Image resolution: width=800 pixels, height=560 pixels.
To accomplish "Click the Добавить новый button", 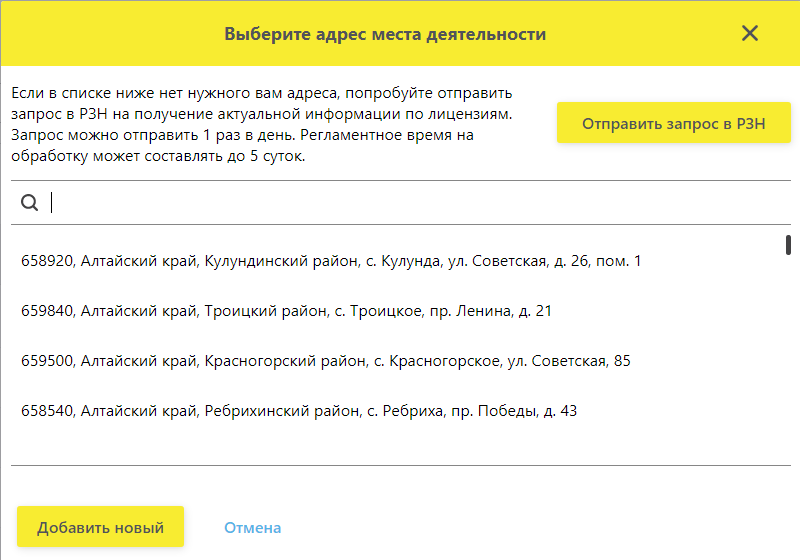I will point(101,527).
